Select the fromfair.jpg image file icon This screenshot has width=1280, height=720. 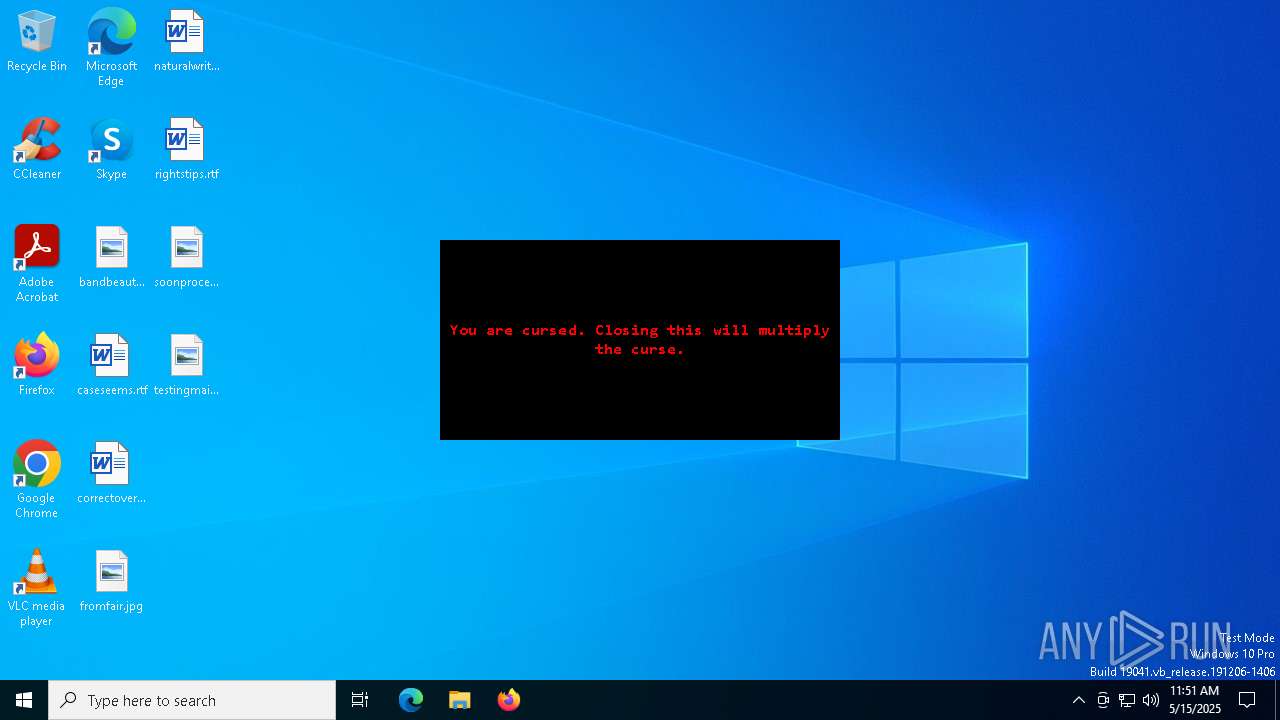[x=111, y=582]
